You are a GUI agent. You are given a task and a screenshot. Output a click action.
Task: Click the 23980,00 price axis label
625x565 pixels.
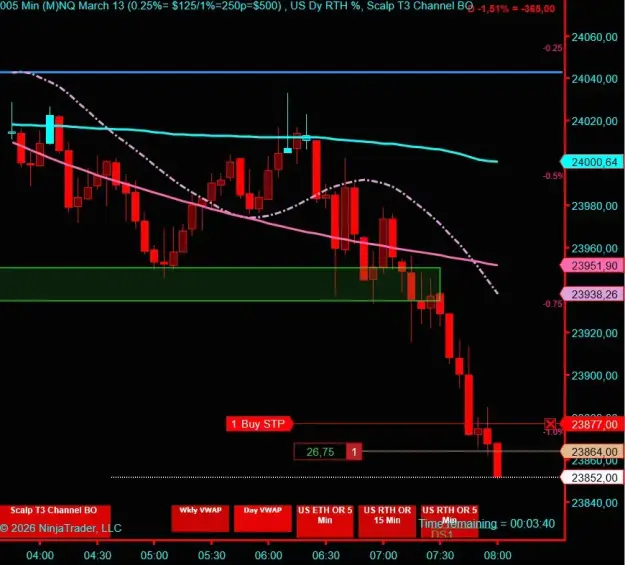pos(594,206)
